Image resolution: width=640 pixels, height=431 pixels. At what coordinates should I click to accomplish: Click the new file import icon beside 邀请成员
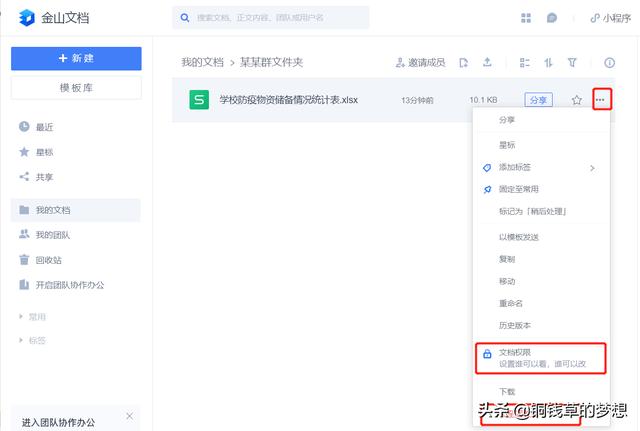464,62
